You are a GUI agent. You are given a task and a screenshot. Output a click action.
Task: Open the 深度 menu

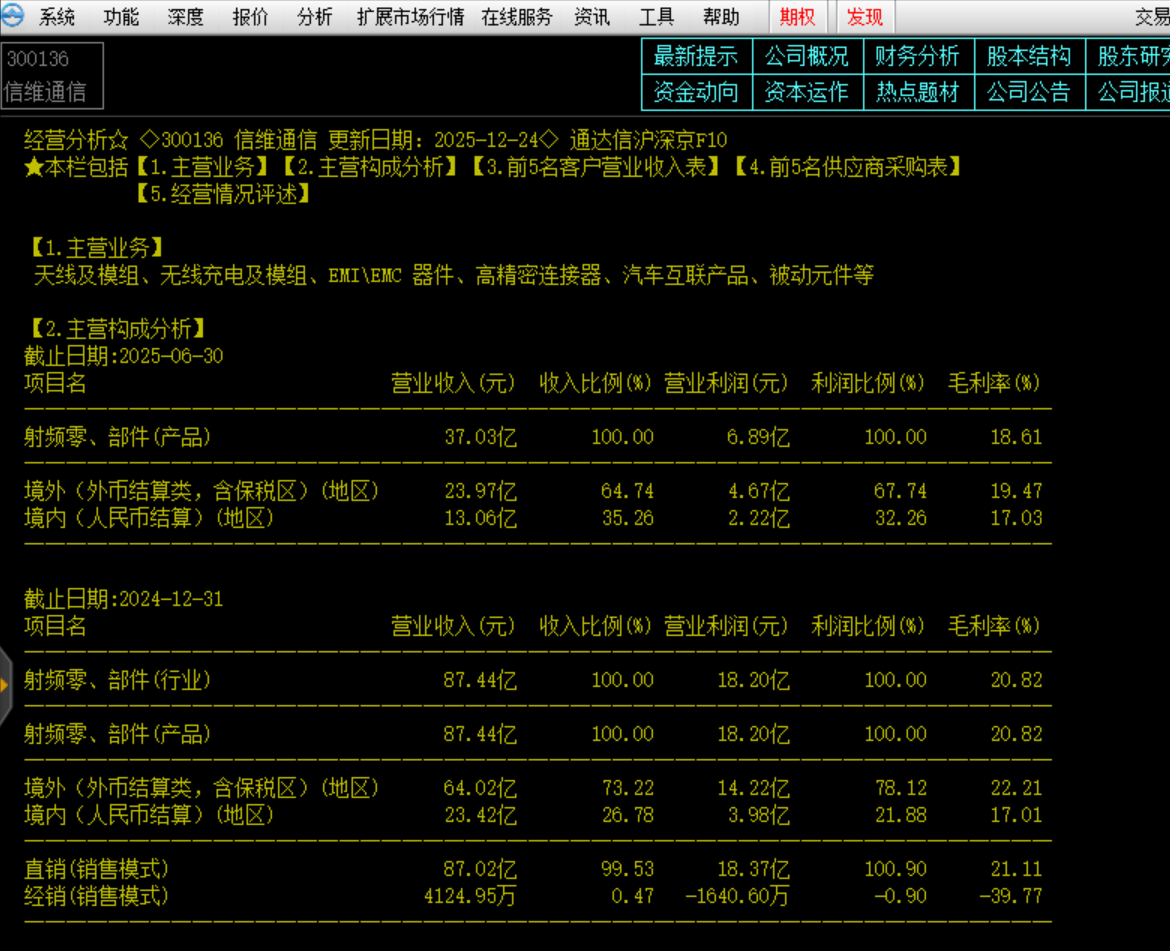(186, 16)
